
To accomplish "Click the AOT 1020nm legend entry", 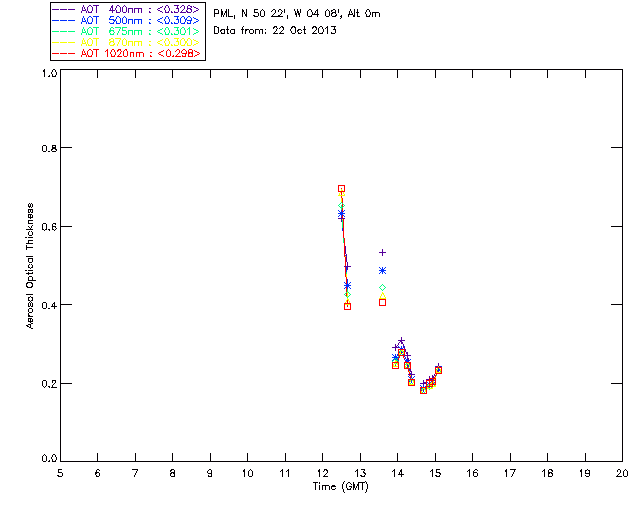I will [x=127, y=53].
